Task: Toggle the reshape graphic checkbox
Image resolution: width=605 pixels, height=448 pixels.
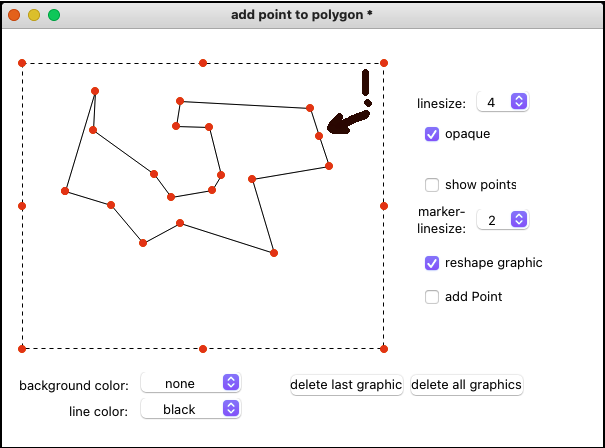Action: (x=432, y=263)
